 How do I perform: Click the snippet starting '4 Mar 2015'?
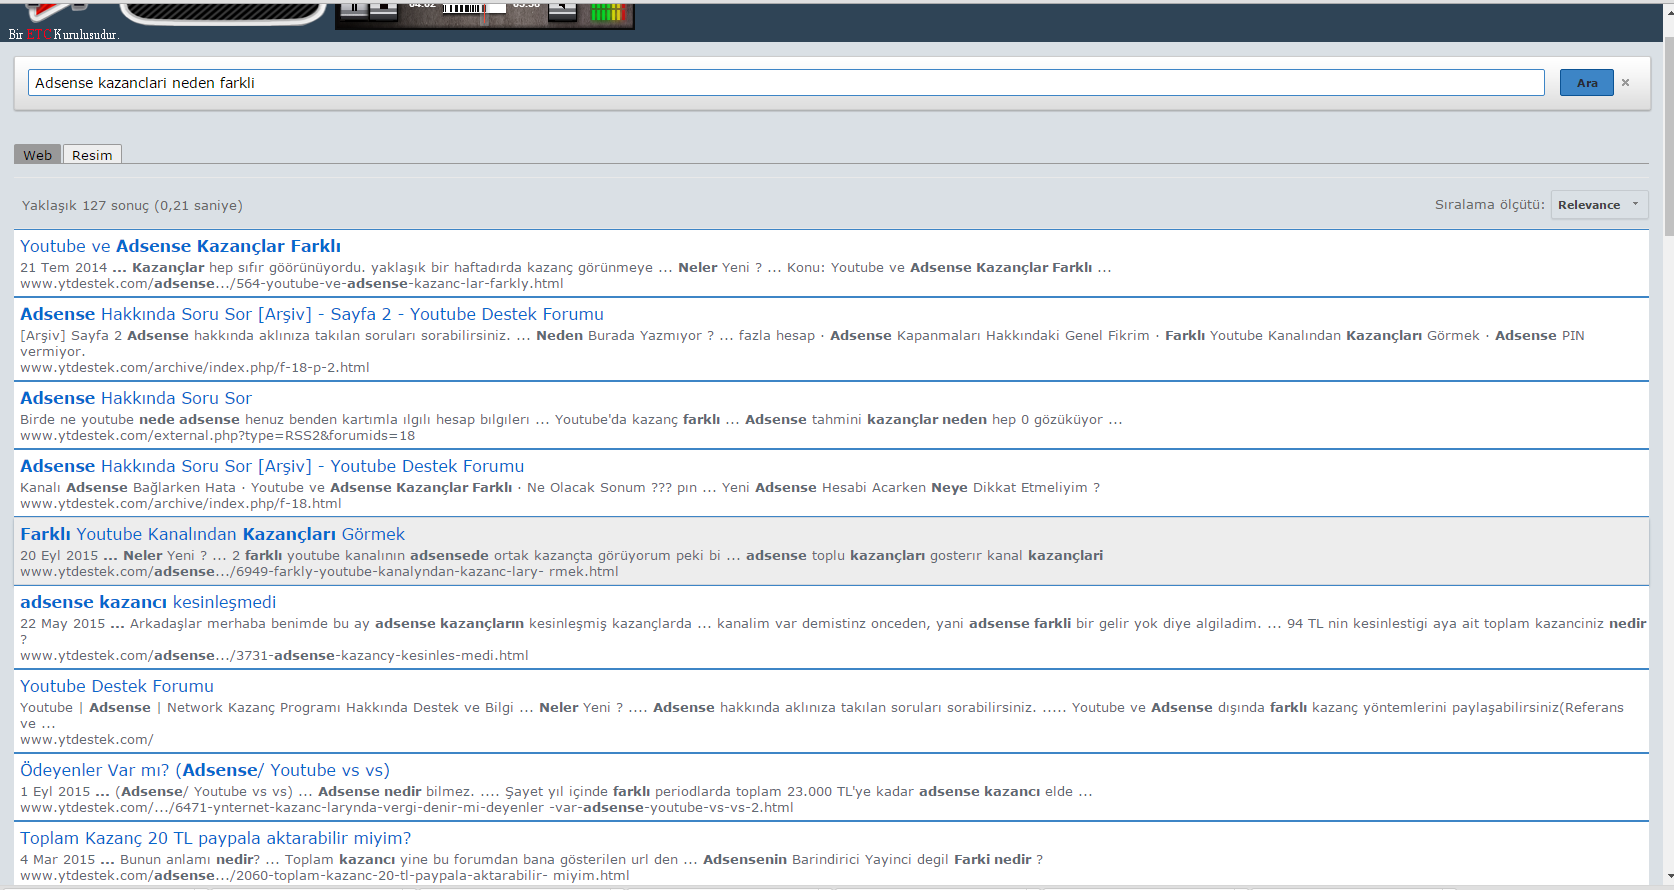click(x=531, y=860)
